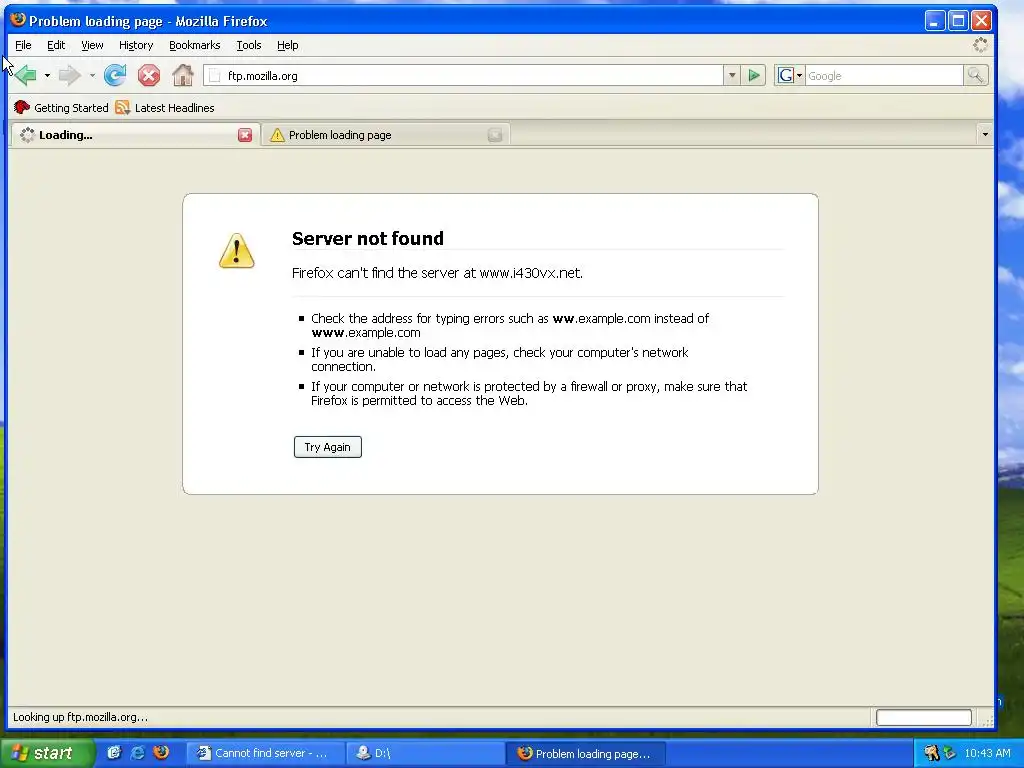Viewport: 1024px width, 768px height.
Task: Open the Google search engine selector
Action: pyautogui.click(x=790, y=76)
